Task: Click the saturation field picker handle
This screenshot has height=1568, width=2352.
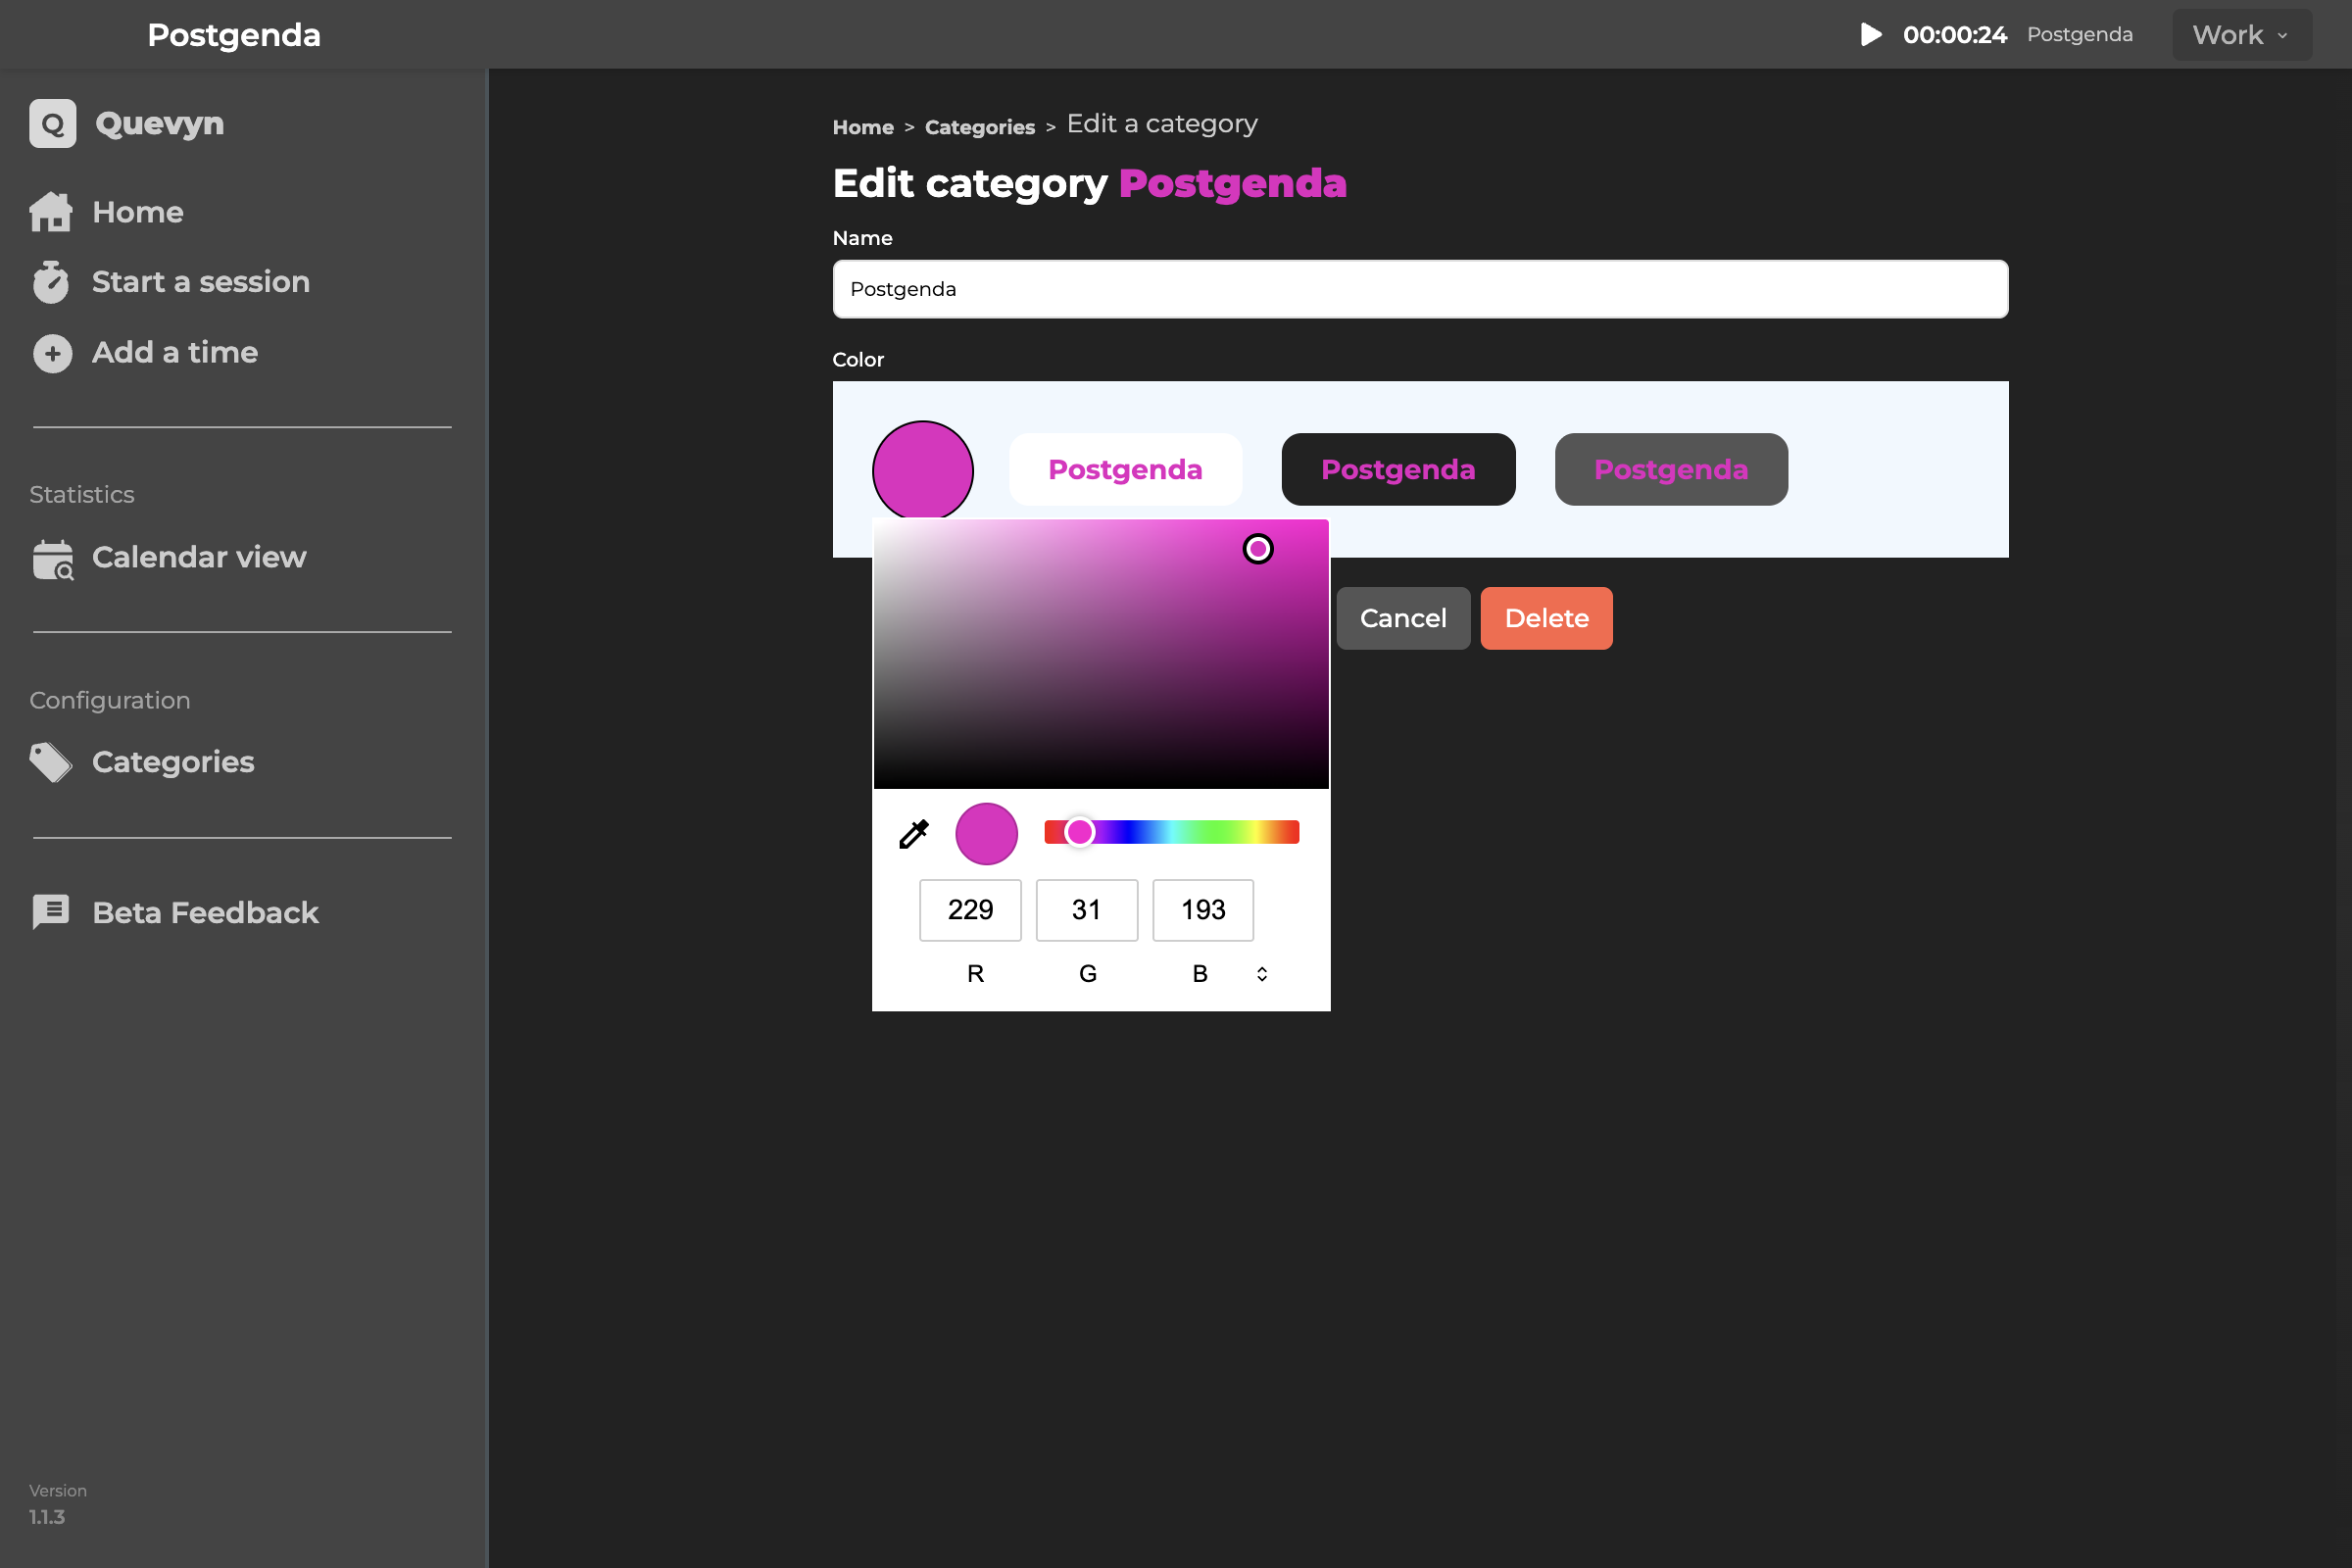Action: point(1258,549)
